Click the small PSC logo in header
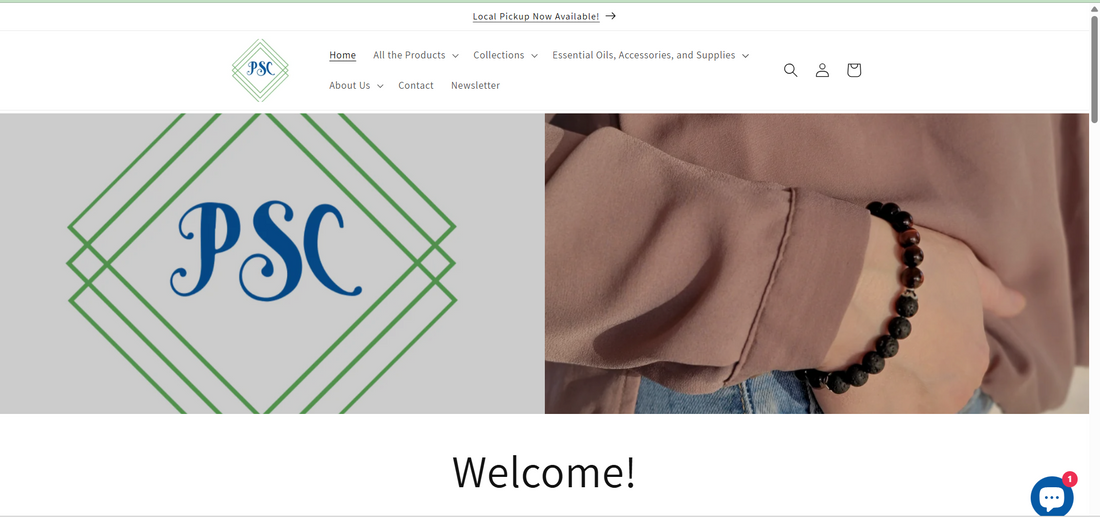This screenshot has width=1100, height=517. 260,70
